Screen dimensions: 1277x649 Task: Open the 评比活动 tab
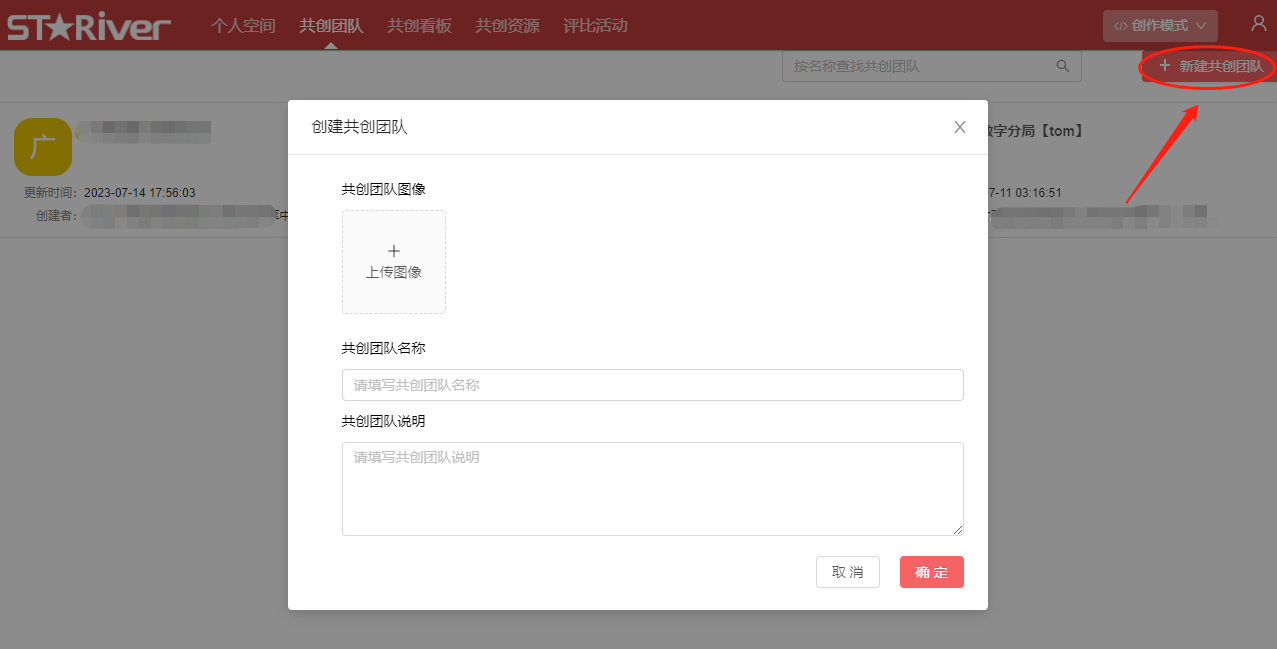(595, 26)
